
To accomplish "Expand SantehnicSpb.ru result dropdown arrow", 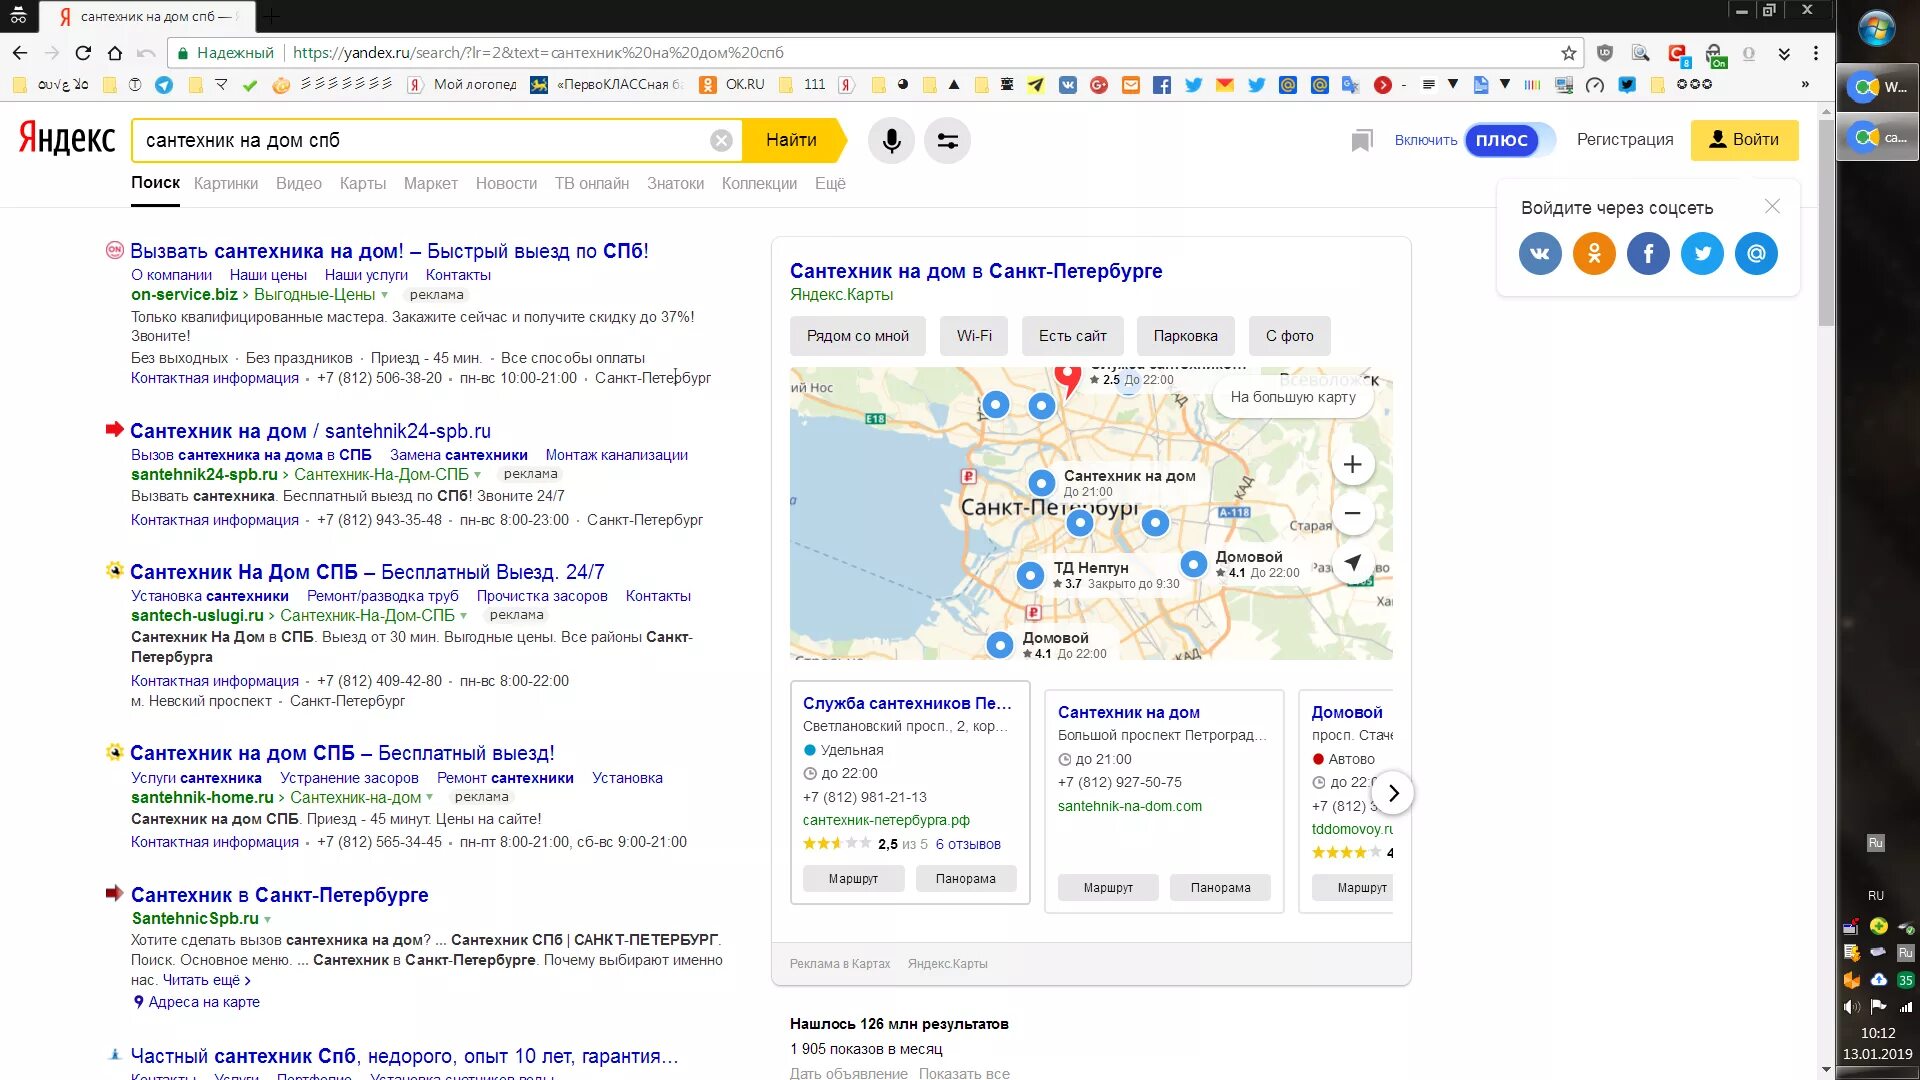I will coord(268,919).
